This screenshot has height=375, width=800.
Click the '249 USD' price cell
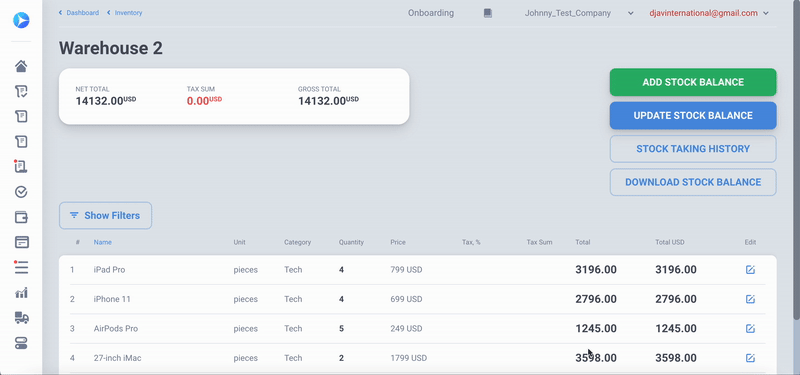click(x=406, y=329)
